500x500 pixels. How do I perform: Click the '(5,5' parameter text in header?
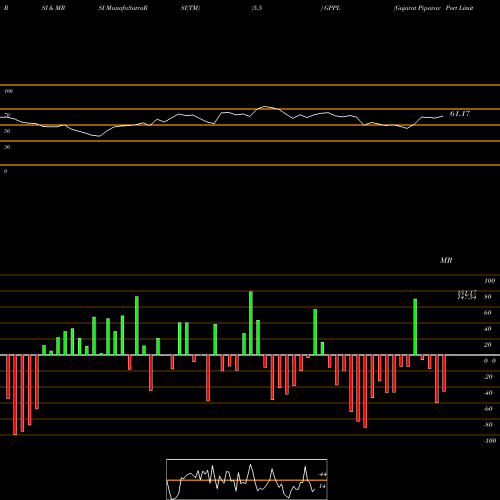257,8
